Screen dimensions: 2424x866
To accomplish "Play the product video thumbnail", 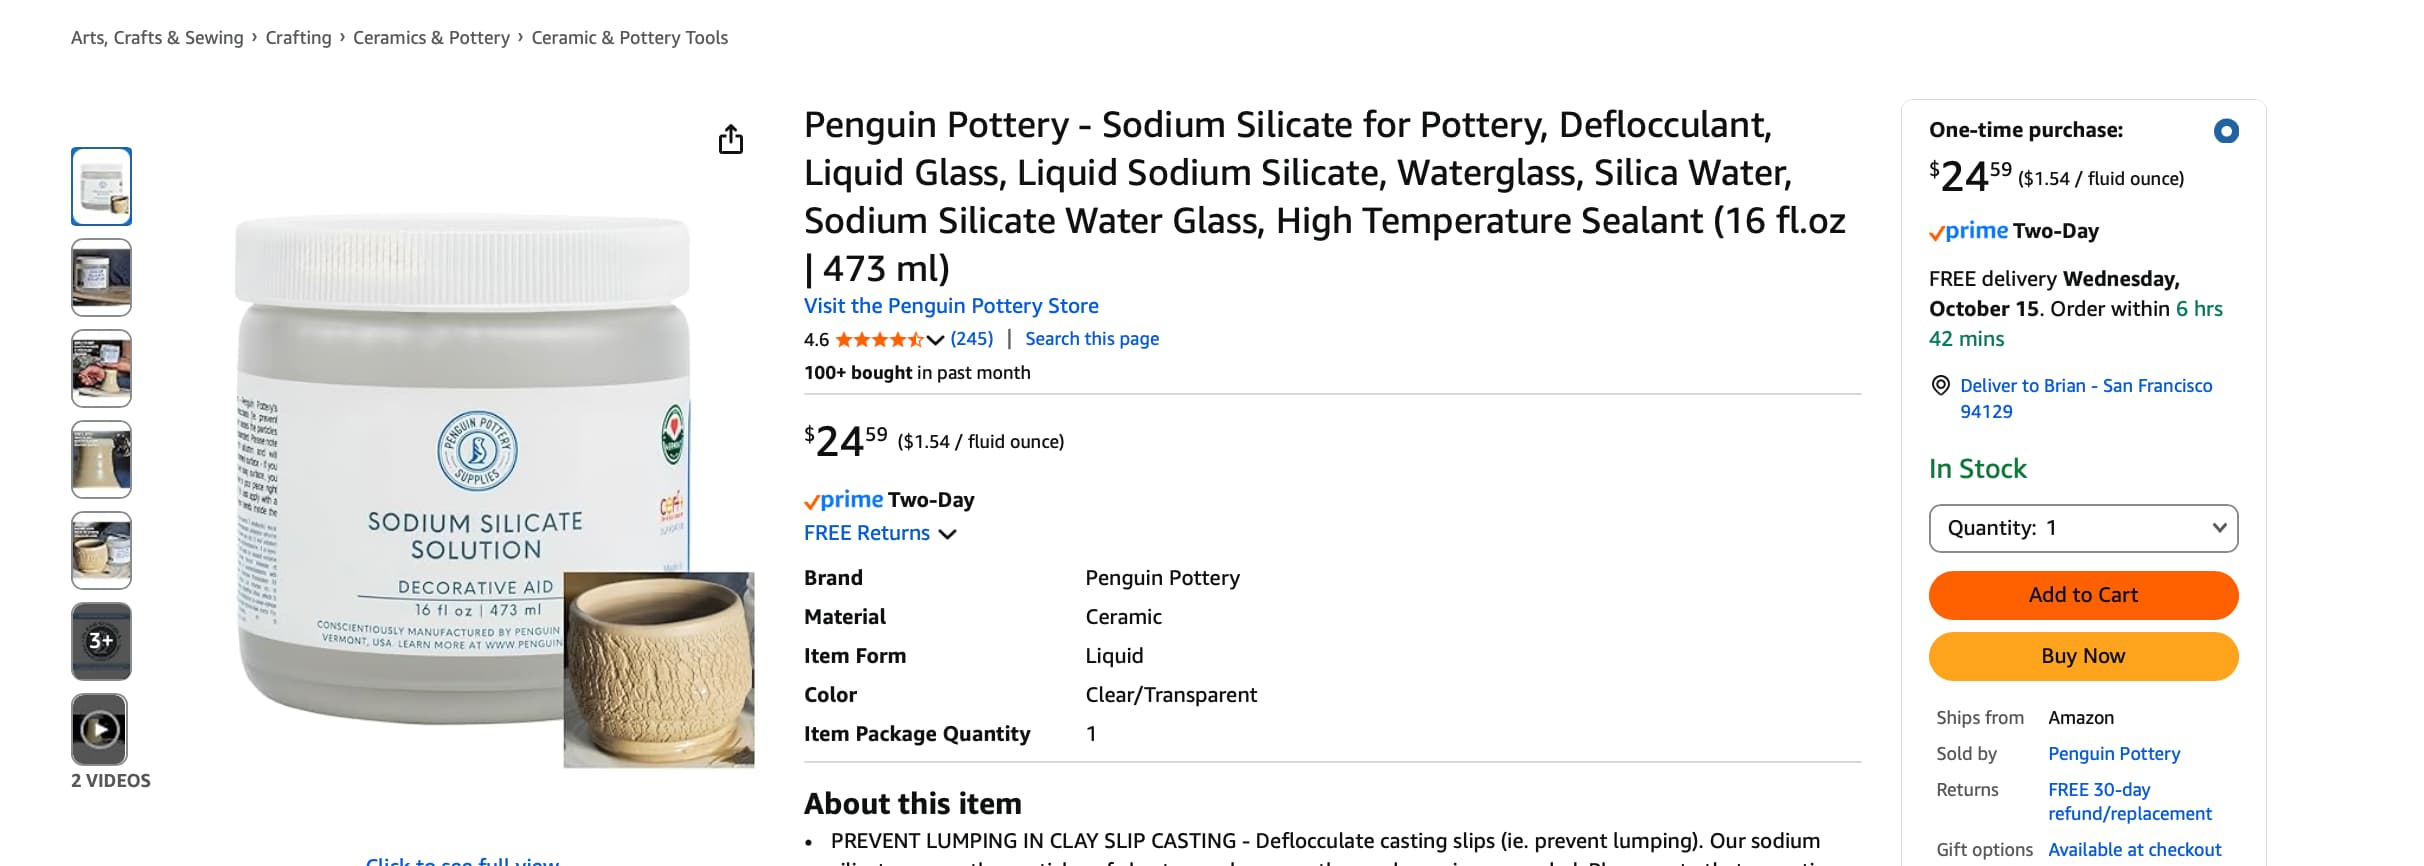I will click(100, 729).
